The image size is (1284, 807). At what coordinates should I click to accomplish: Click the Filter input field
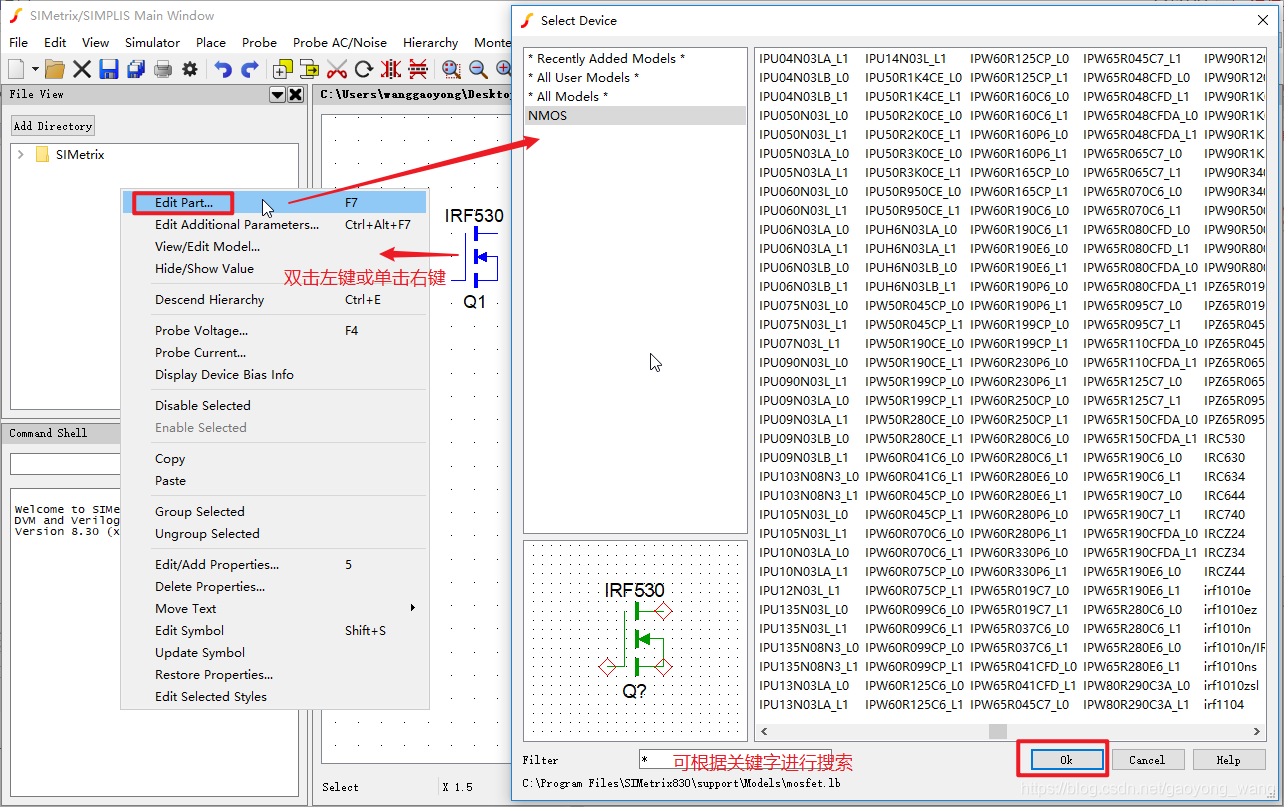(734, 760)
